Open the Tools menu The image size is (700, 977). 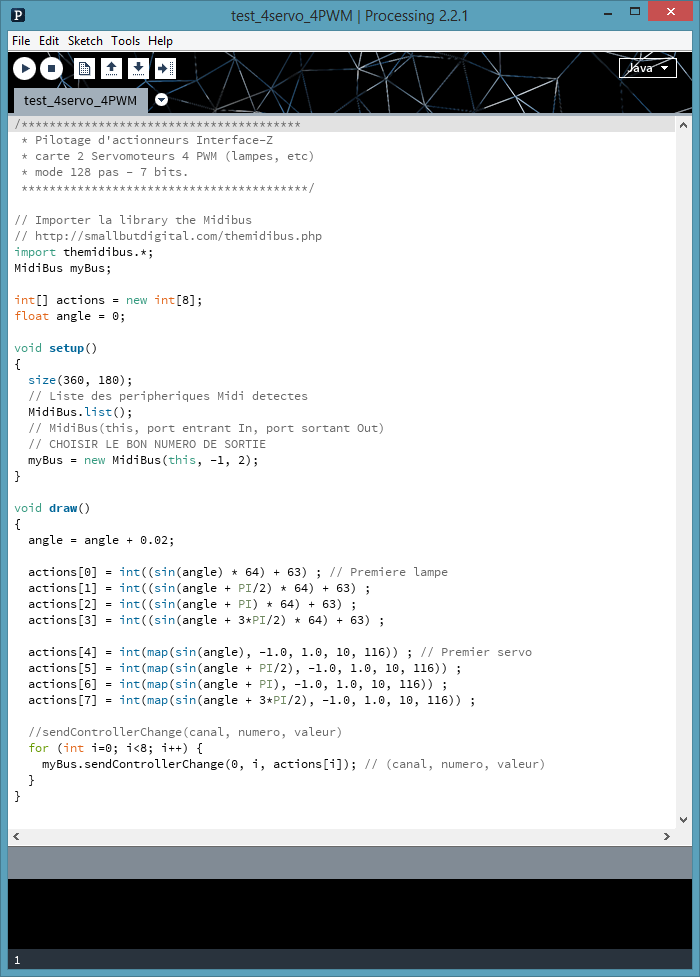126,41
